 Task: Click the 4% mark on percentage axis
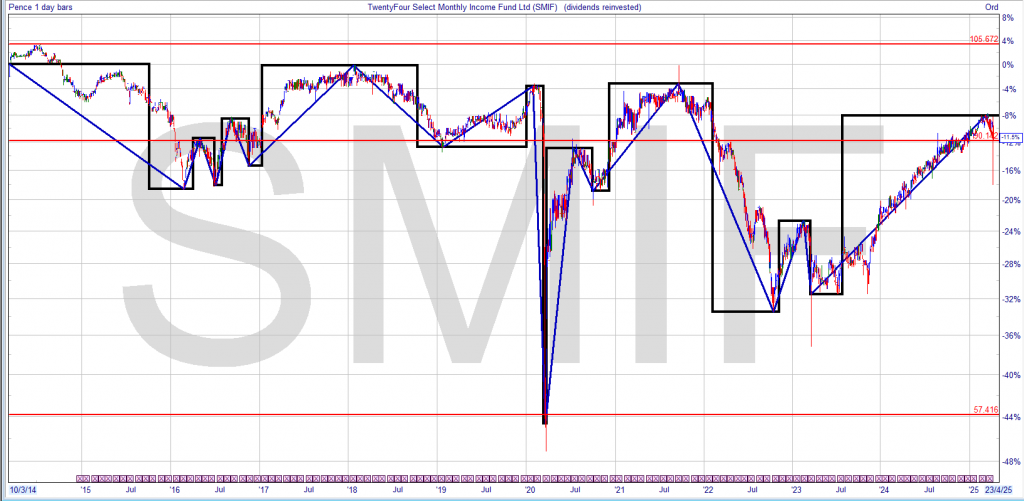pyautogui.click(x=1008, y=42)
